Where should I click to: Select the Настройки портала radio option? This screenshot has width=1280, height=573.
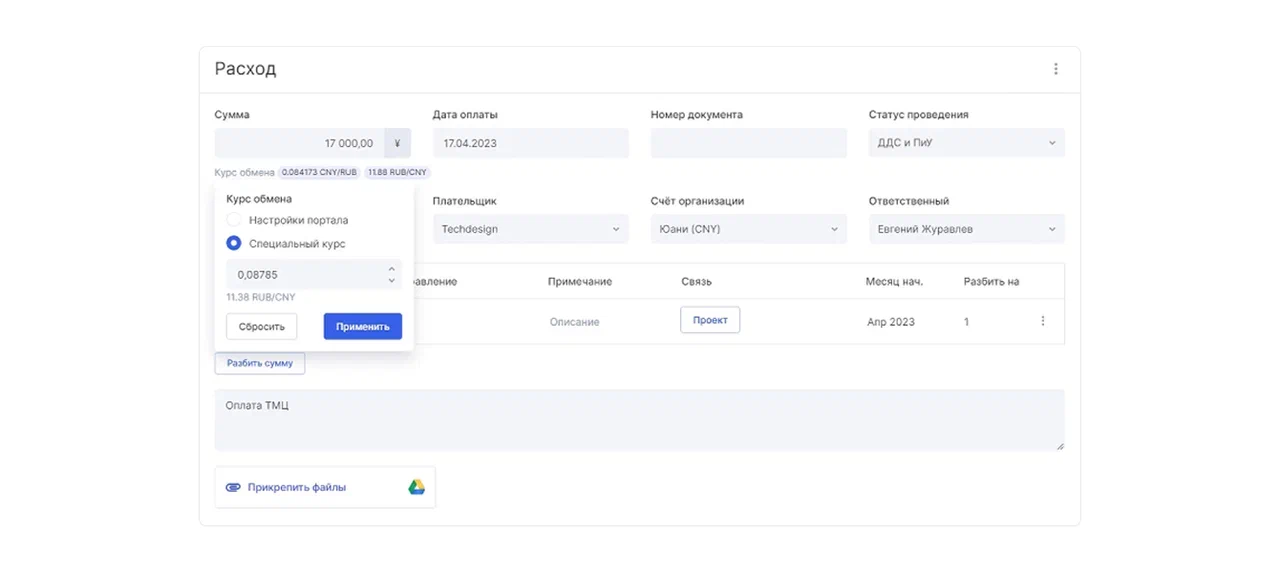(x=234, y=220)
